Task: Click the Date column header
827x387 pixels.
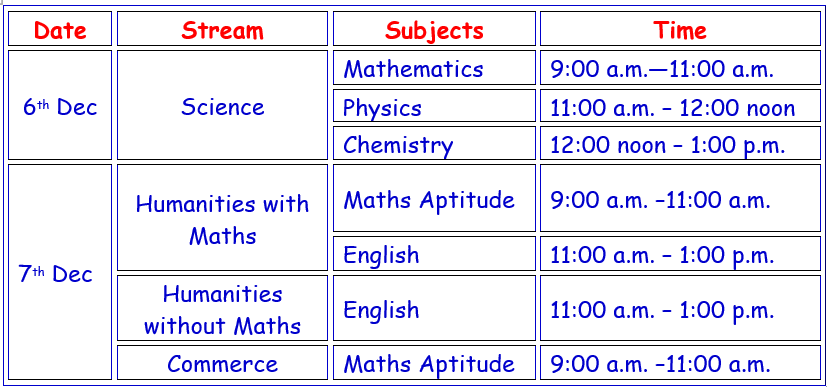Action: pyautogui.click(x=60, y=28)
